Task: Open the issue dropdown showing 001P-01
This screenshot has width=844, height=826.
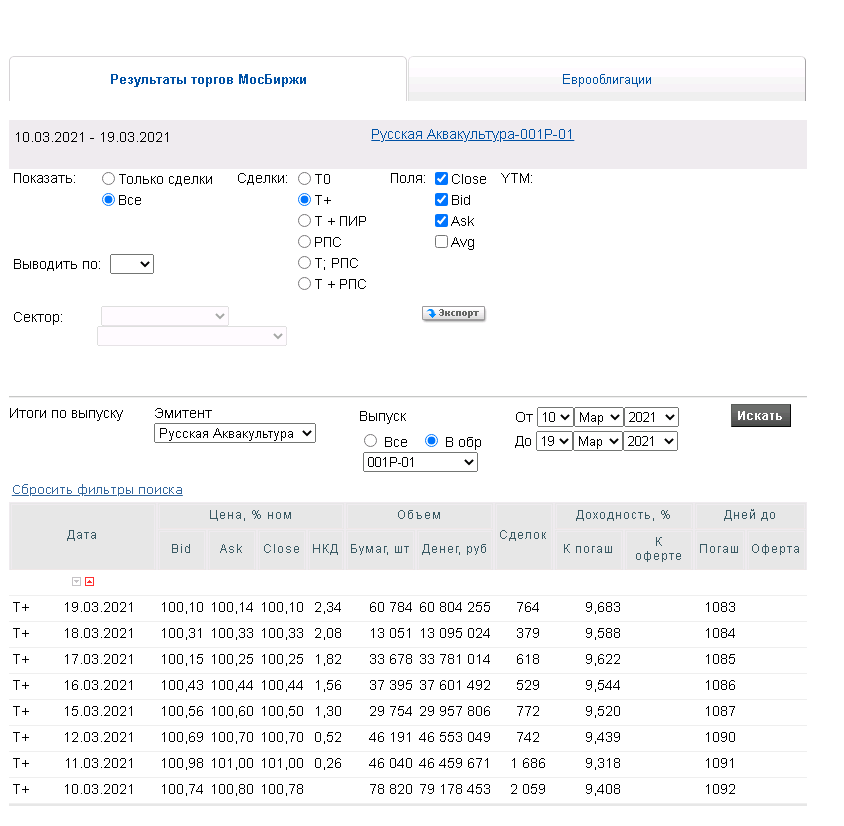Action: [x=420, y=462]
